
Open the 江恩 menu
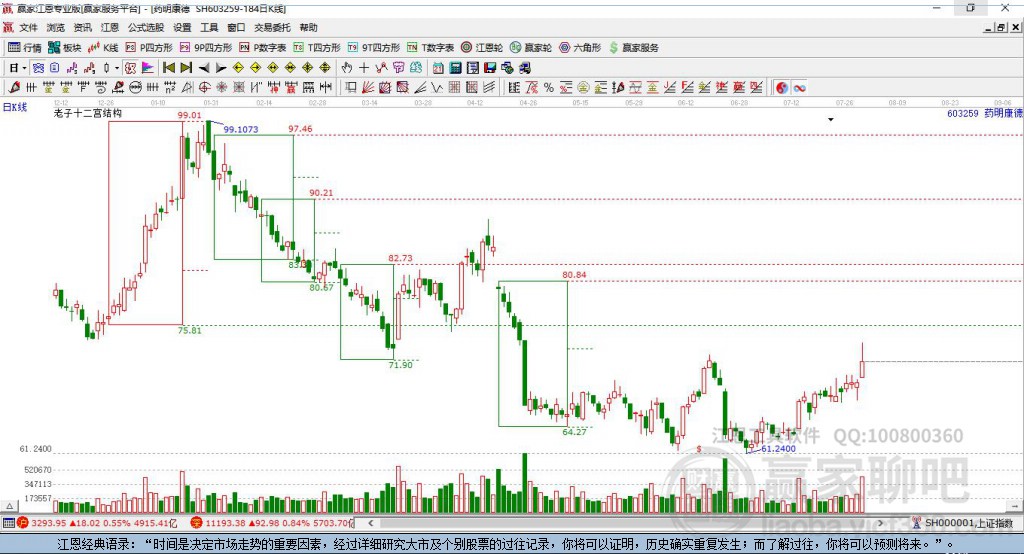coord(110,27)
